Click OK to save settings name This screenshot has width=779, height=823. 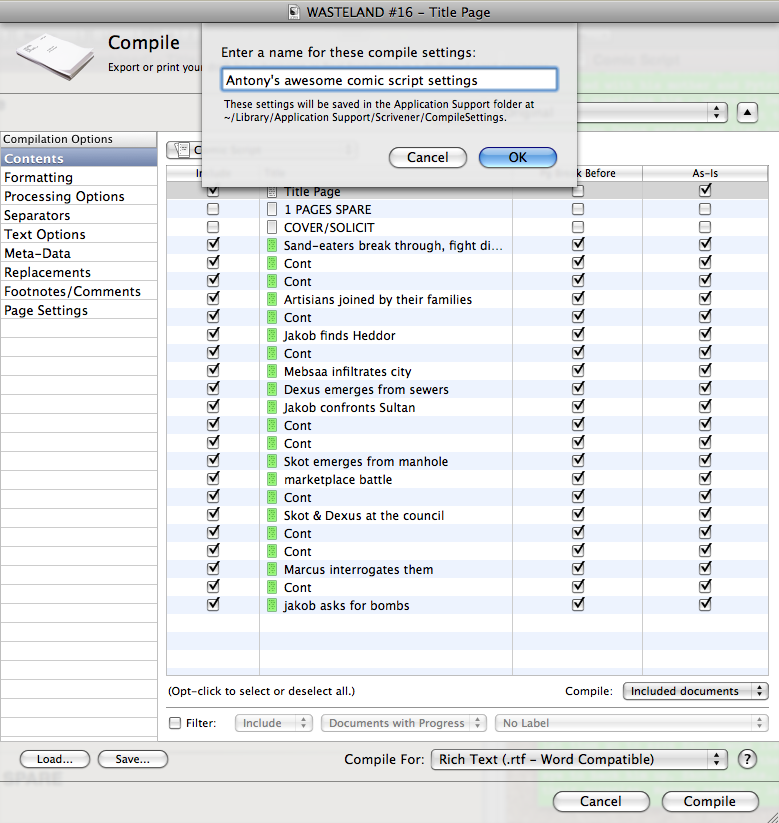pyautogui.click(x=517, y=157)
